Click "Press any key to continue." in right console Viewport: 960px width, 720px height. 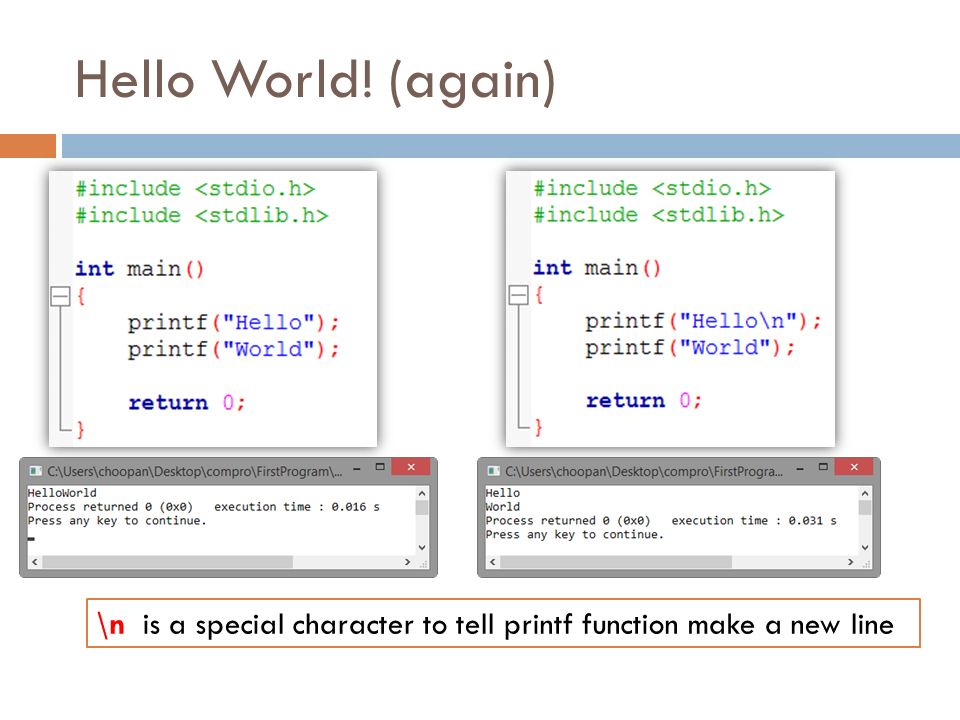point(575,535)
